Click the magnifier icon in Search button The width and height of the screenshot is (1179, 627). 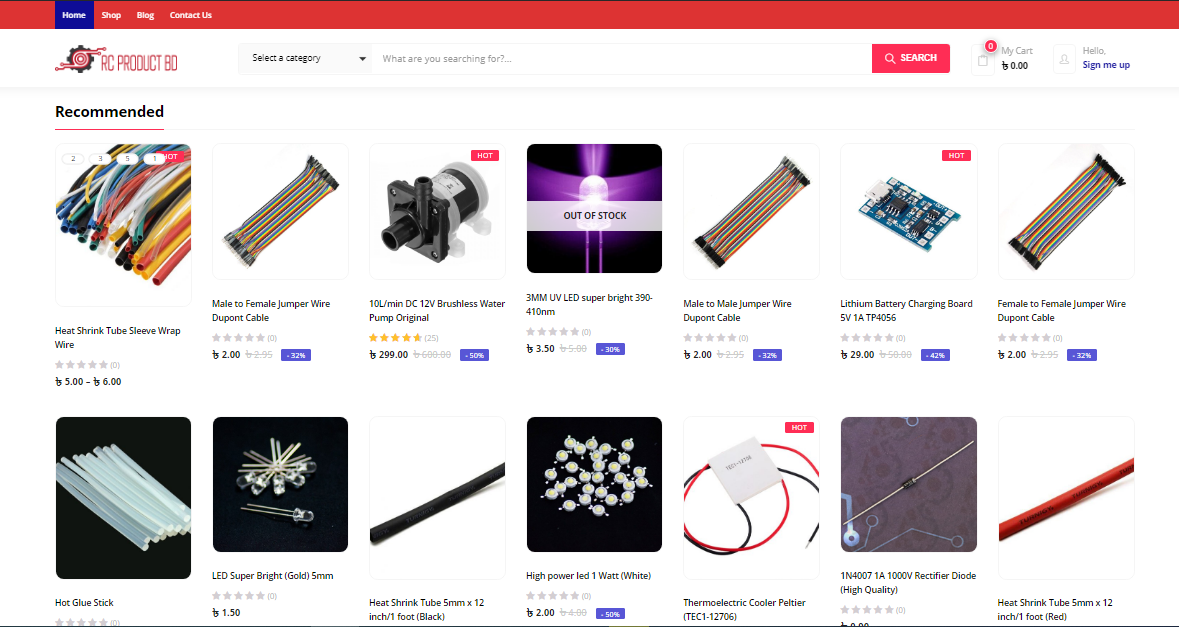890,59
